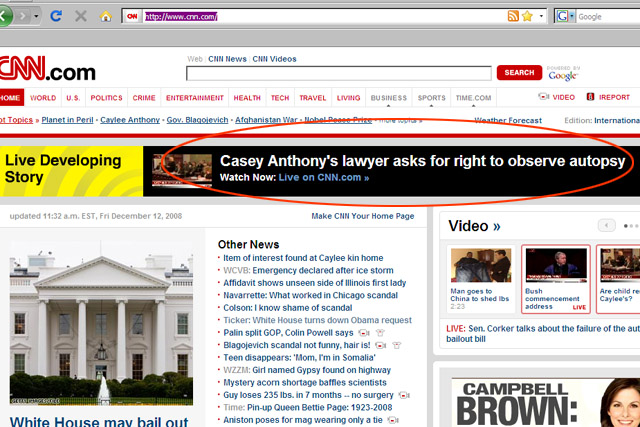Select the Web search scope
The image size is (640, 427).
coord(195,59)
